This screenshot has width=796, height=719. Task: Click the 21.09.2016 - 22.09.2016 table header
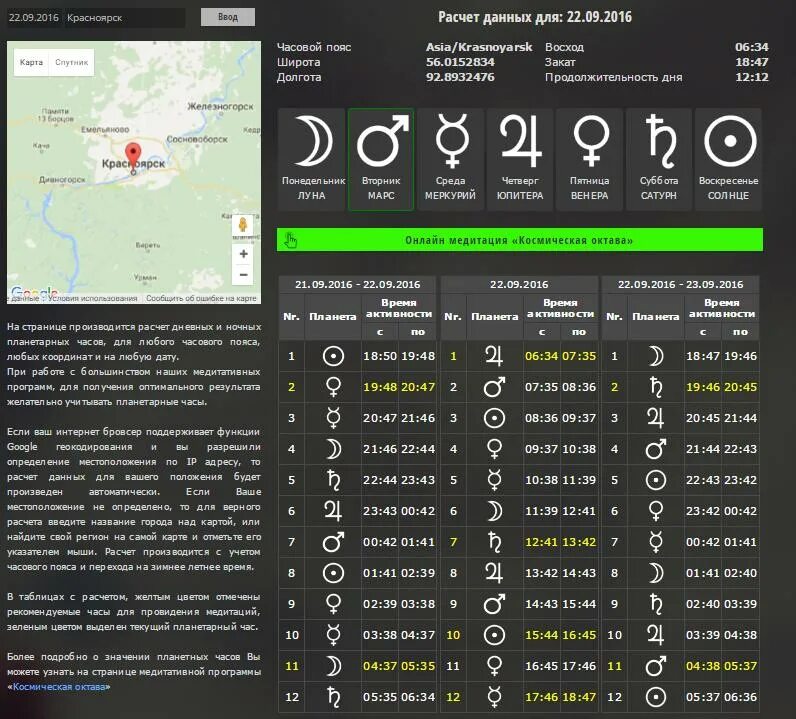pos(357,284)
